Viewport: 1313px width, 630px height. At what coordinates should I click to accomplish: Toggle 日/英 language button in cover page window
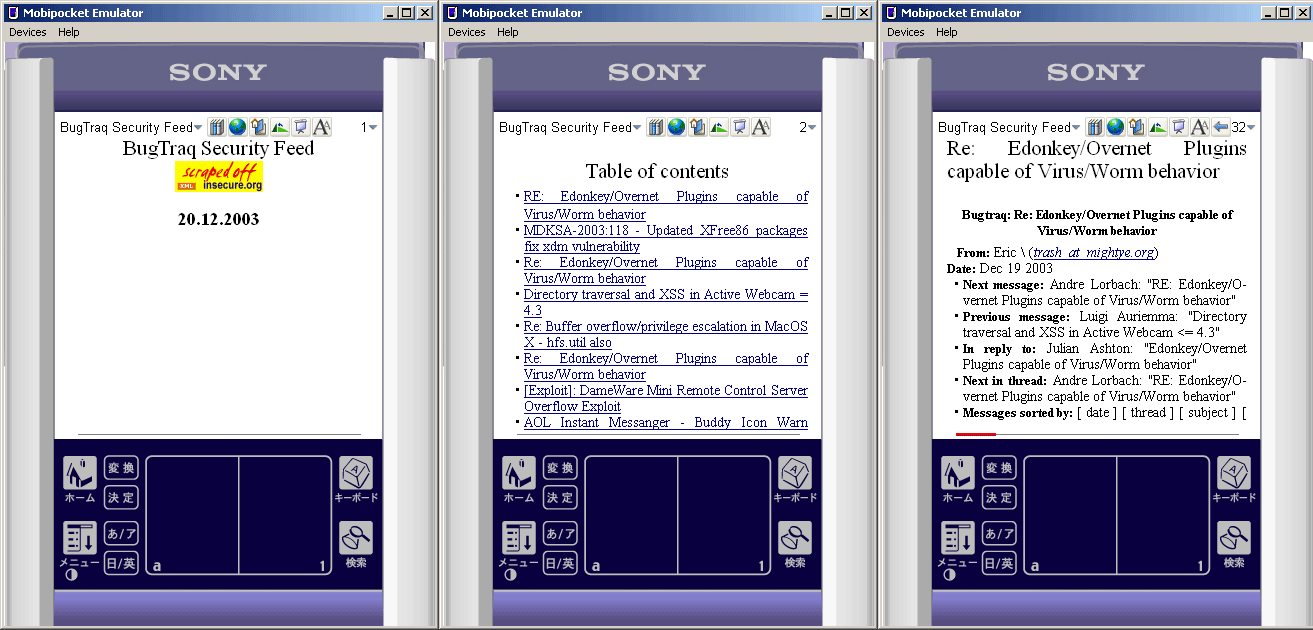(121, 563)
